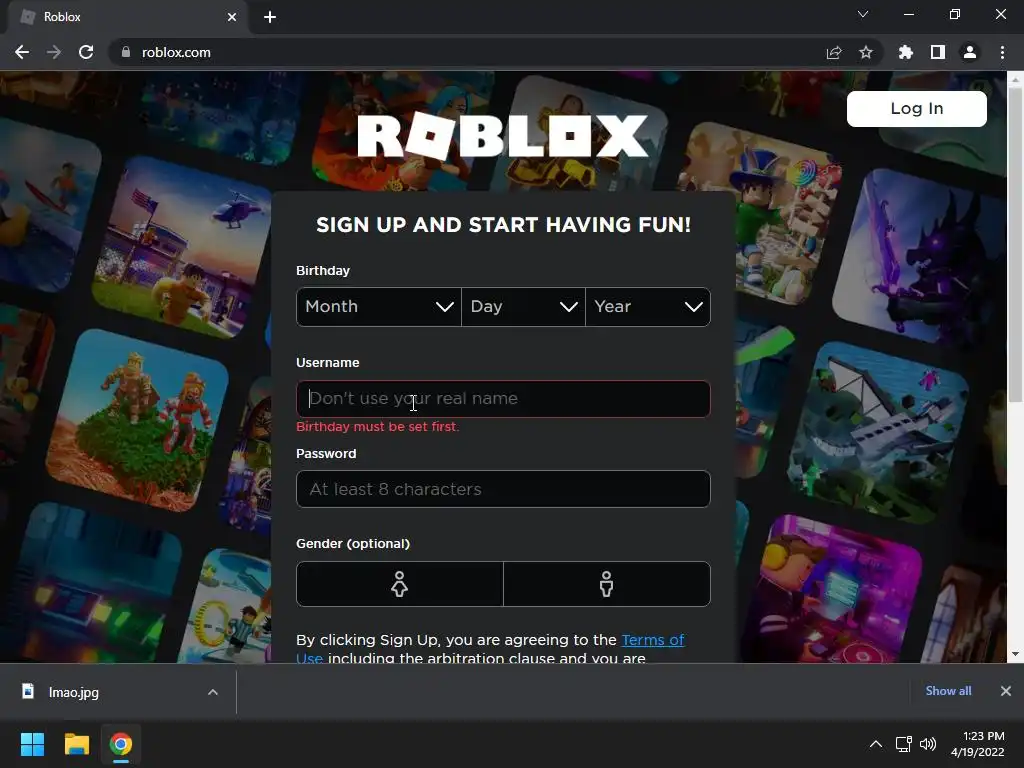Open the Windows Start menu
The height and width of the screenshot is (768, 1024).
[32, 744]
